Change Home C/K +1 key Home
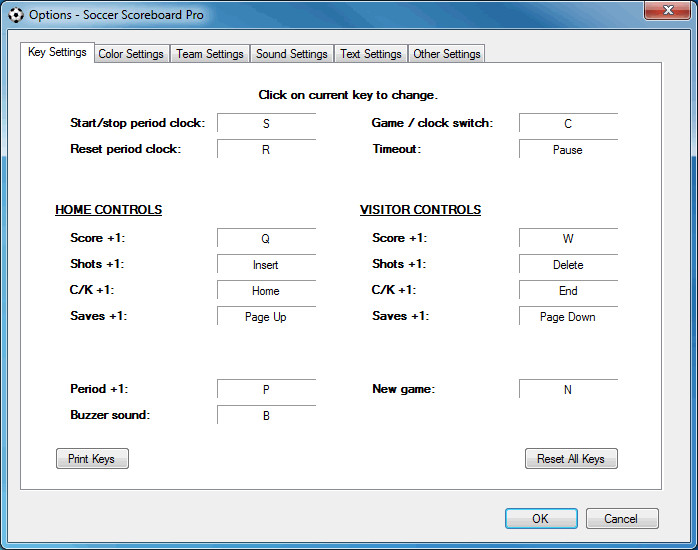 266,290
